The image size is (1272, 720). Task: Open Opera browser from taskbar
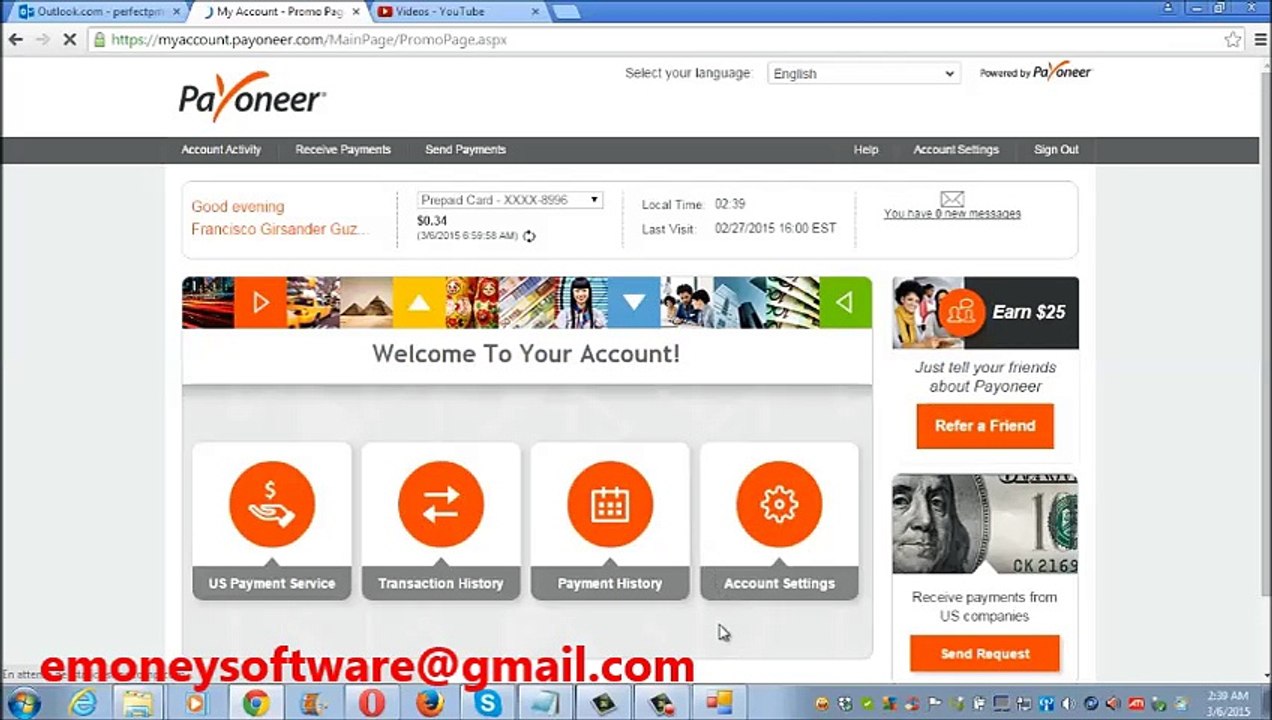point(372,703)
